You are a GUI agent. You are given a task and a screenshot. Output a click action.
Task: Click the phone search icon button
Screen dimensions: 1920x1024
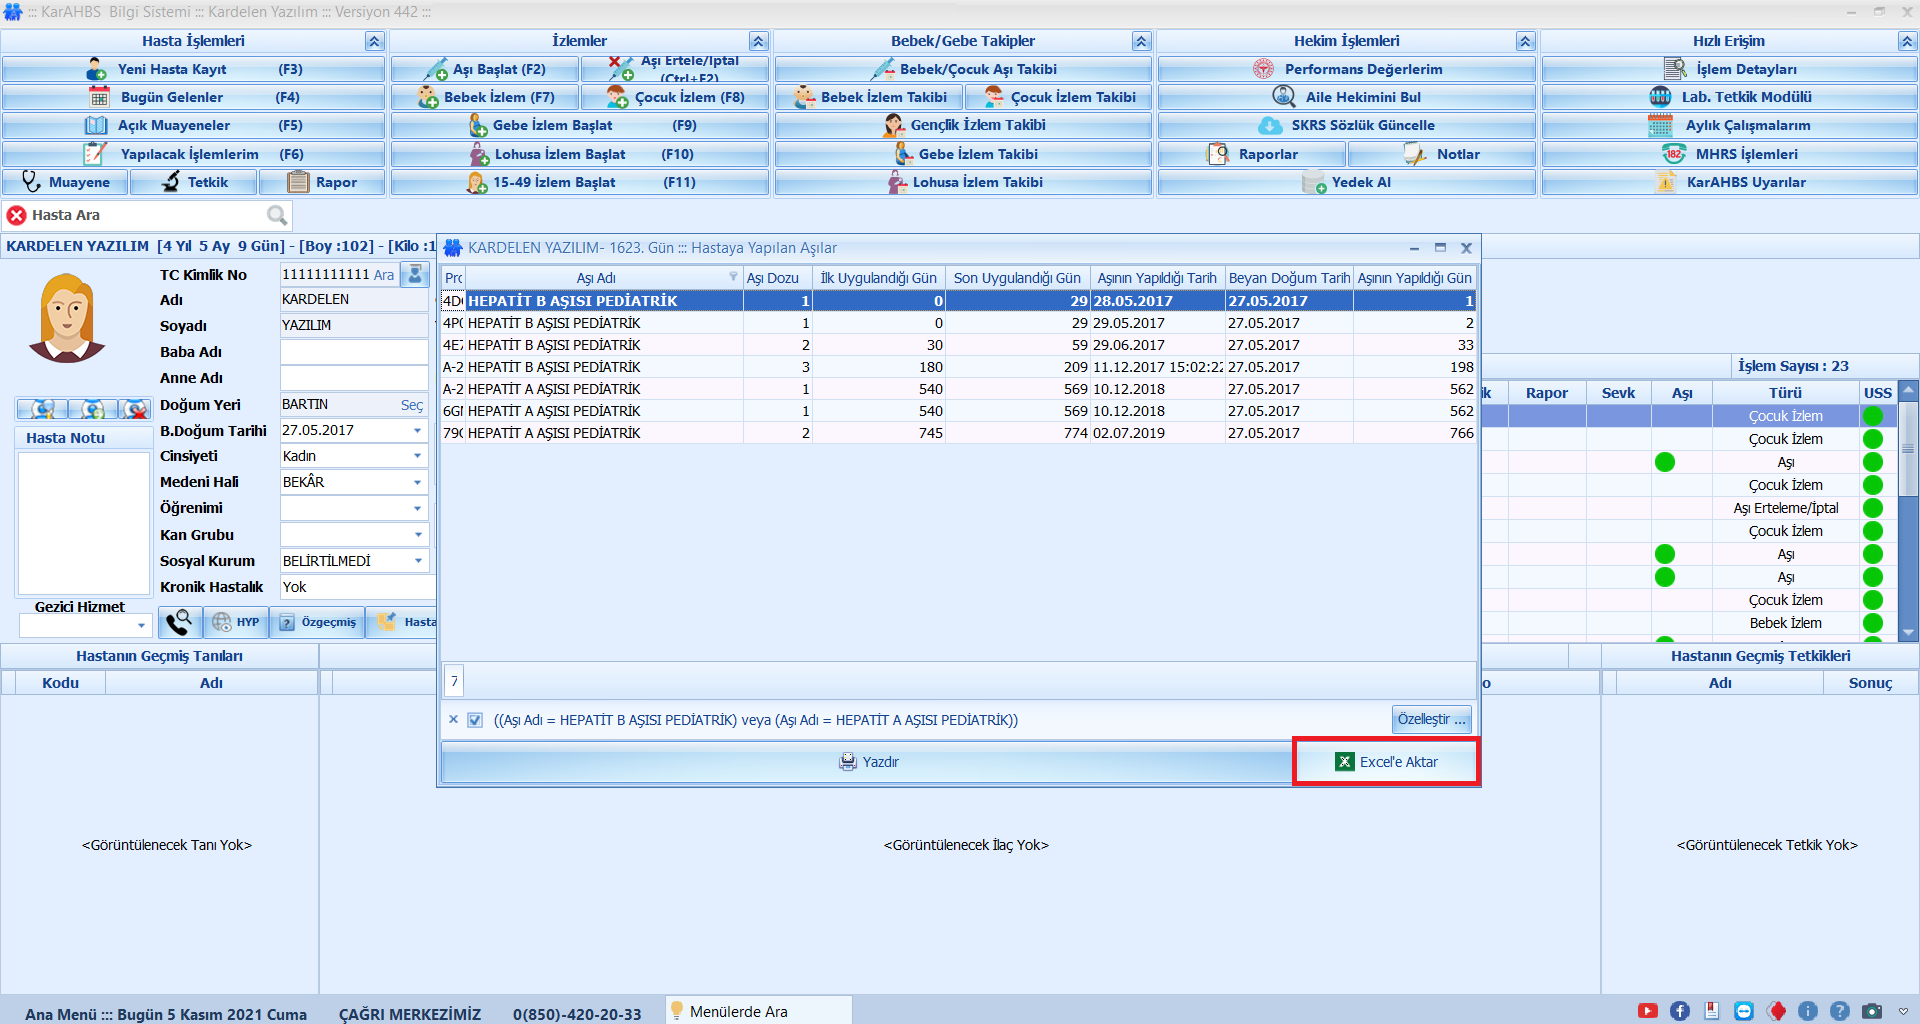tap(179, 622)
